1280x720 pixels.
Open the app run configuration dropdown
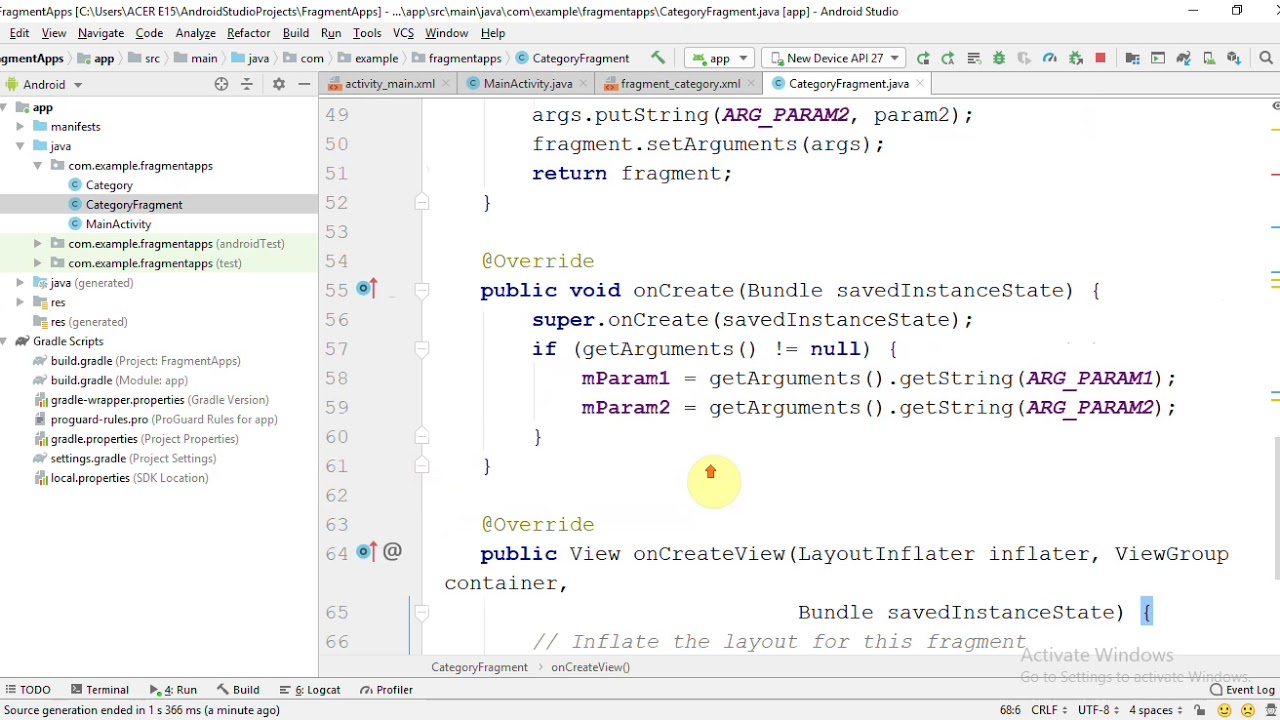[x=720, y=58]
